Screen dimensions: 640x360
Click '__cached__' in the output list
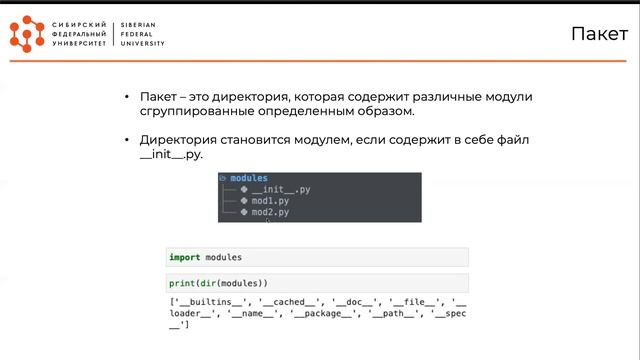(x=289, y=302)
